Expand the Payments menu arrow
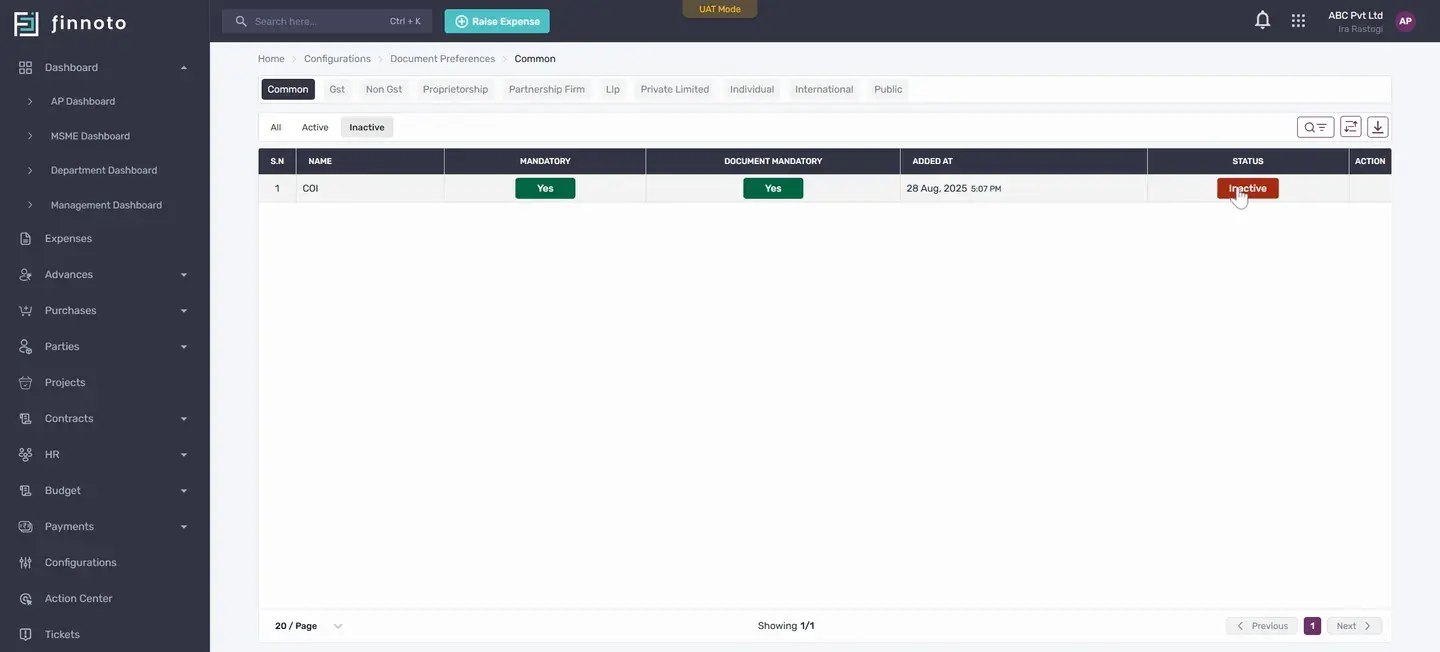This screenshot has width=1440, height=652. 184,526
